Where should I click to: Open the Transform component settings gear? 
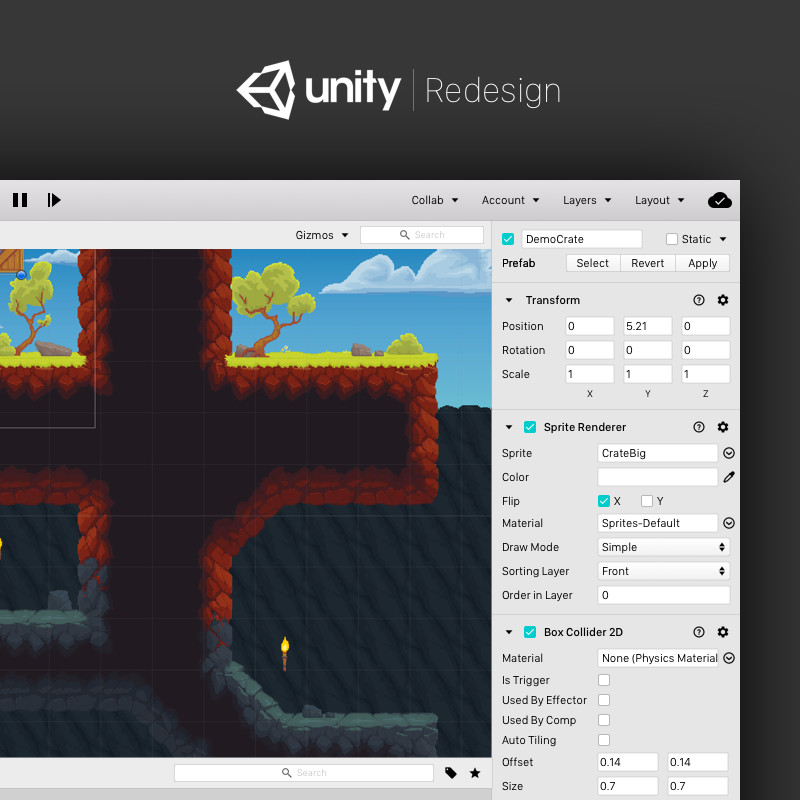(723, 300)
